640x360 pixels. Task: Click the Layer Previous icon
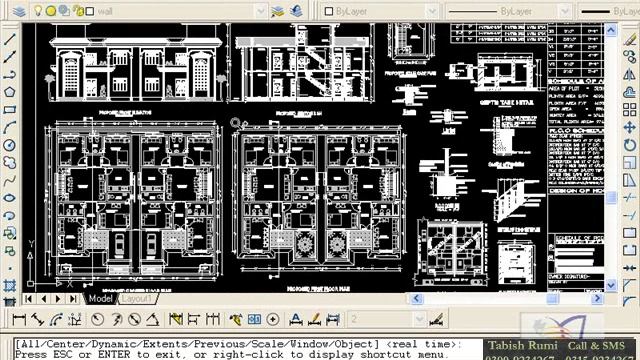297,11
